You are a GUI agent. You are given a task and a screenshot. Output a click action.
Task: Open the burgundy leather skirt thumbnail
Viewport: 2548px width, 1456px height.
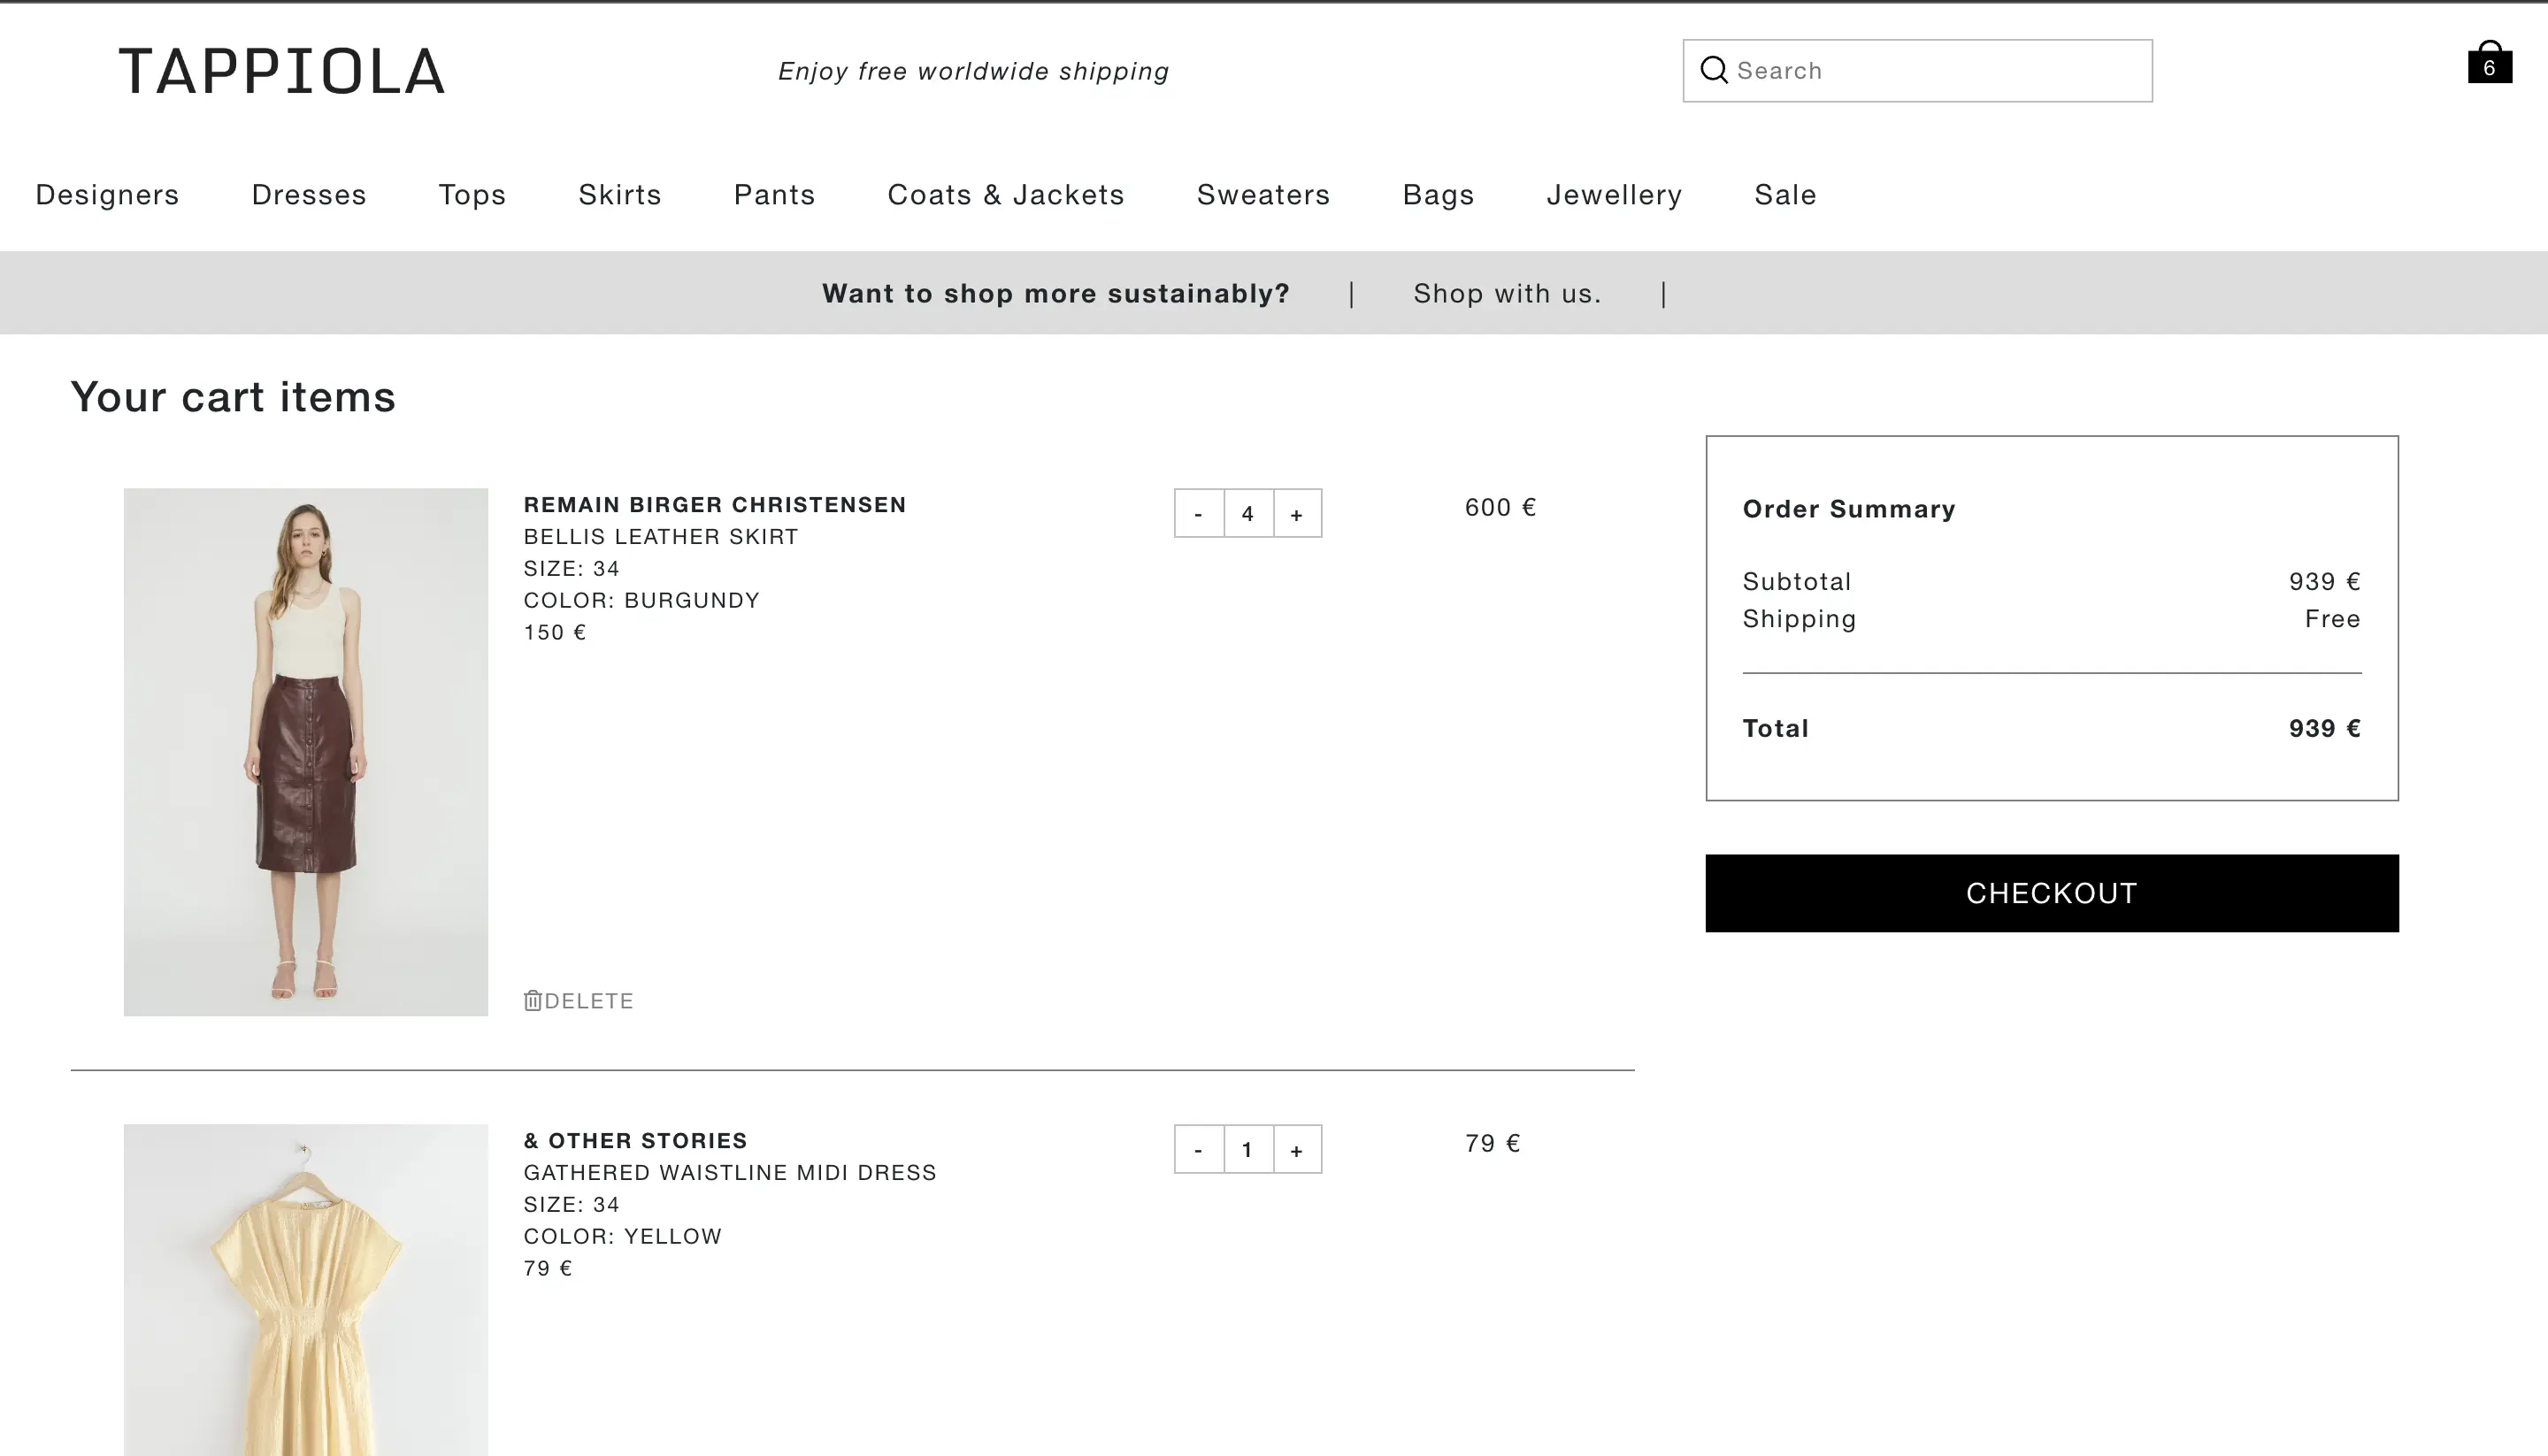click(306, 752)
